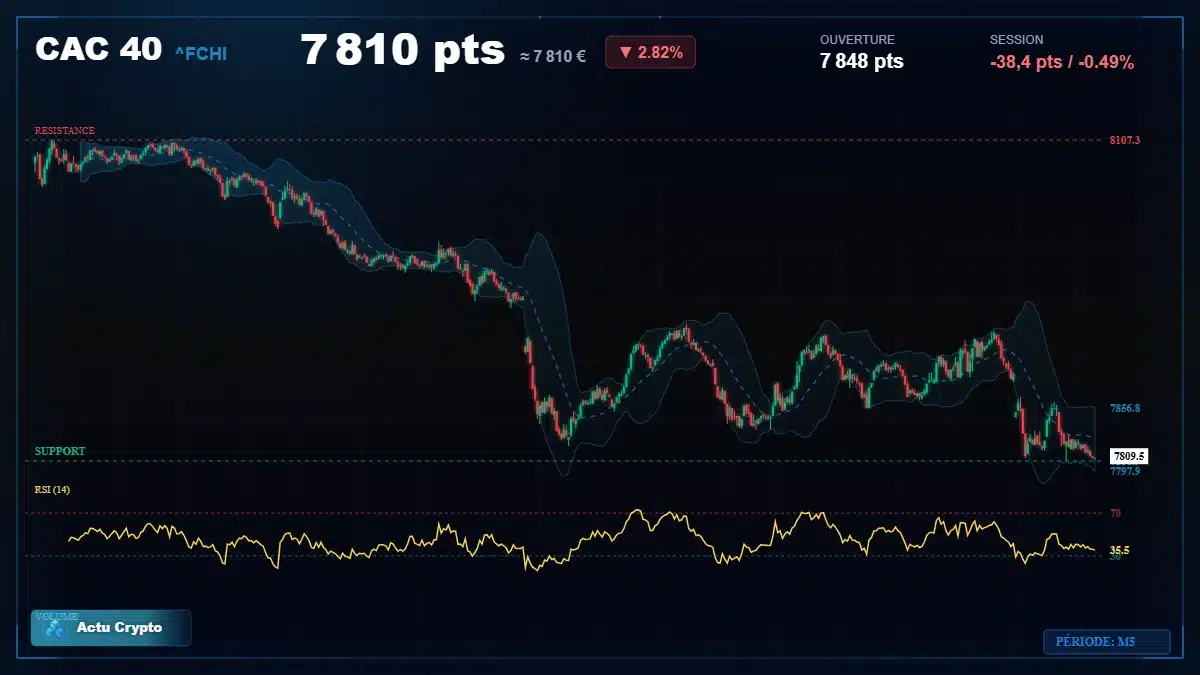
Task: Open the Actu Crypto badge
Action: pyautogui.click(x=111, y=628)
